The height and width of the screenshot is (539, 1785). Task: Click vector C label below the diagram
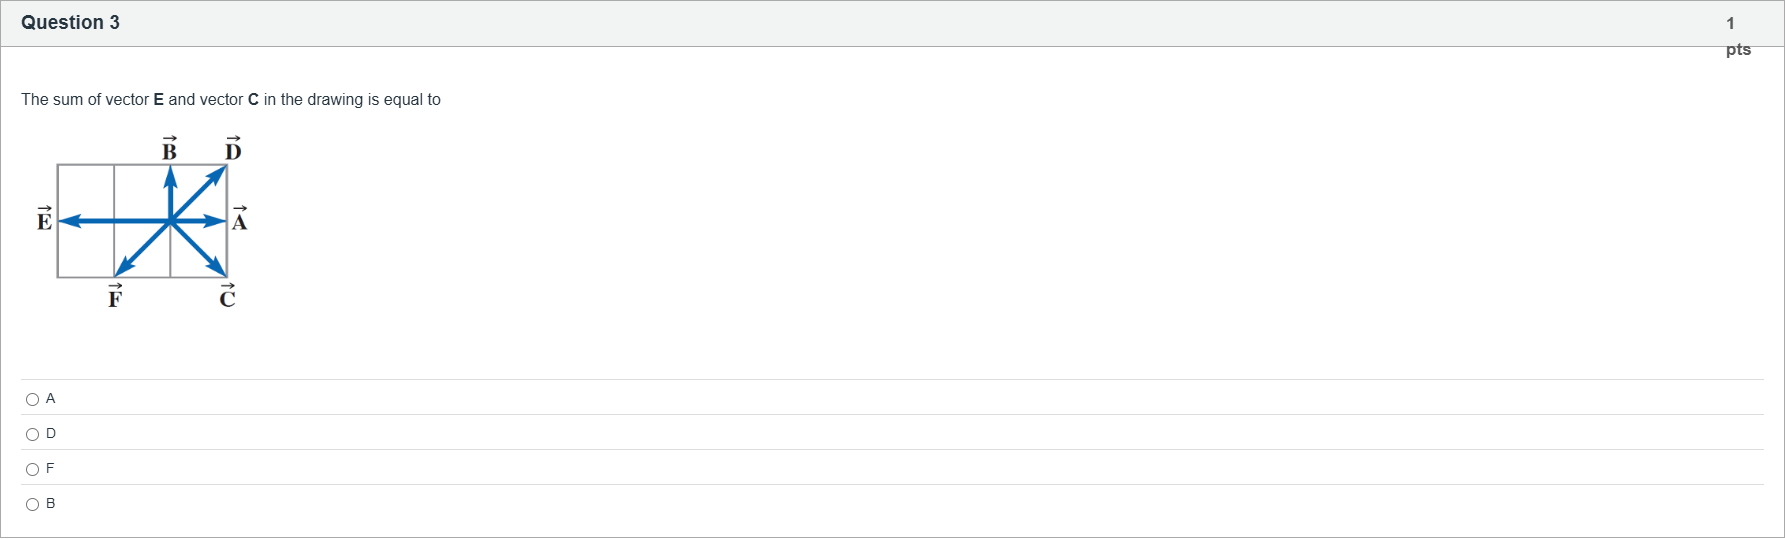click(x=228, y=296)
